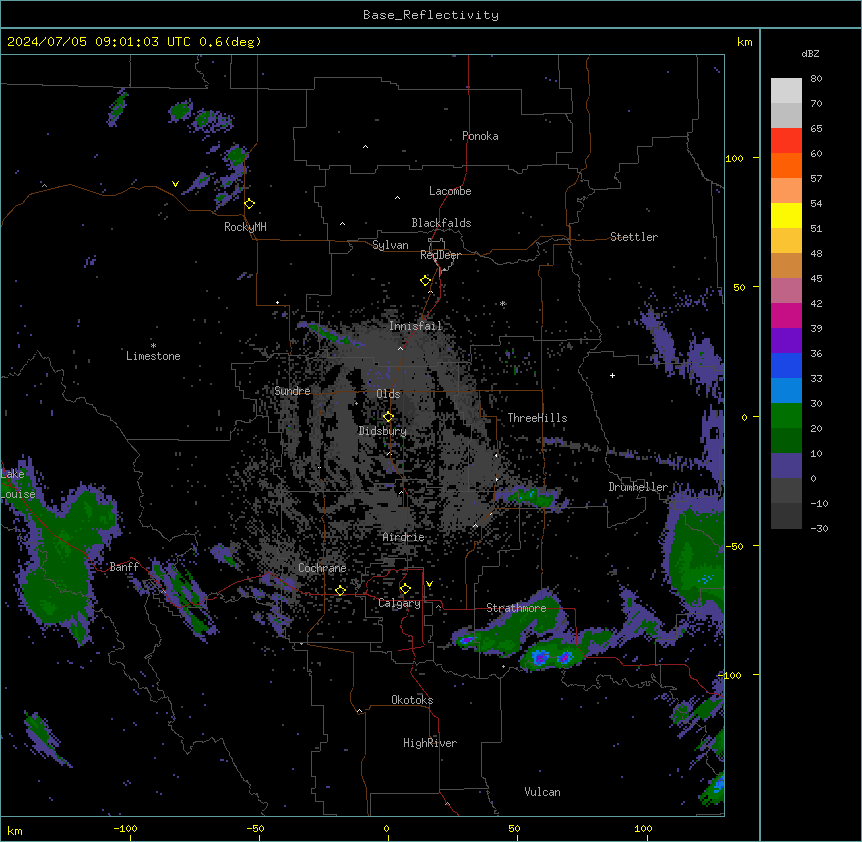The height and width of the screenshot is (842, 862).
Task: Click the yellow diamond marker above Calgary
Action: (x=405, y=589)
